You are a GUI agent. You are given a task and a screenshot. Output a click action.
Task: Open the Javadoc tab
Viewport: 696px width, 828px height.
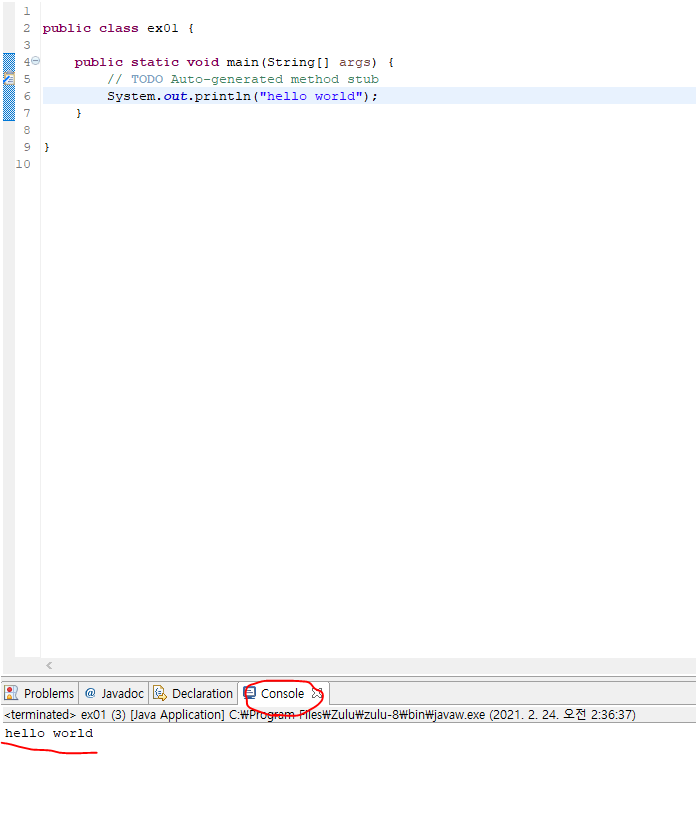(x=114, y=693)
